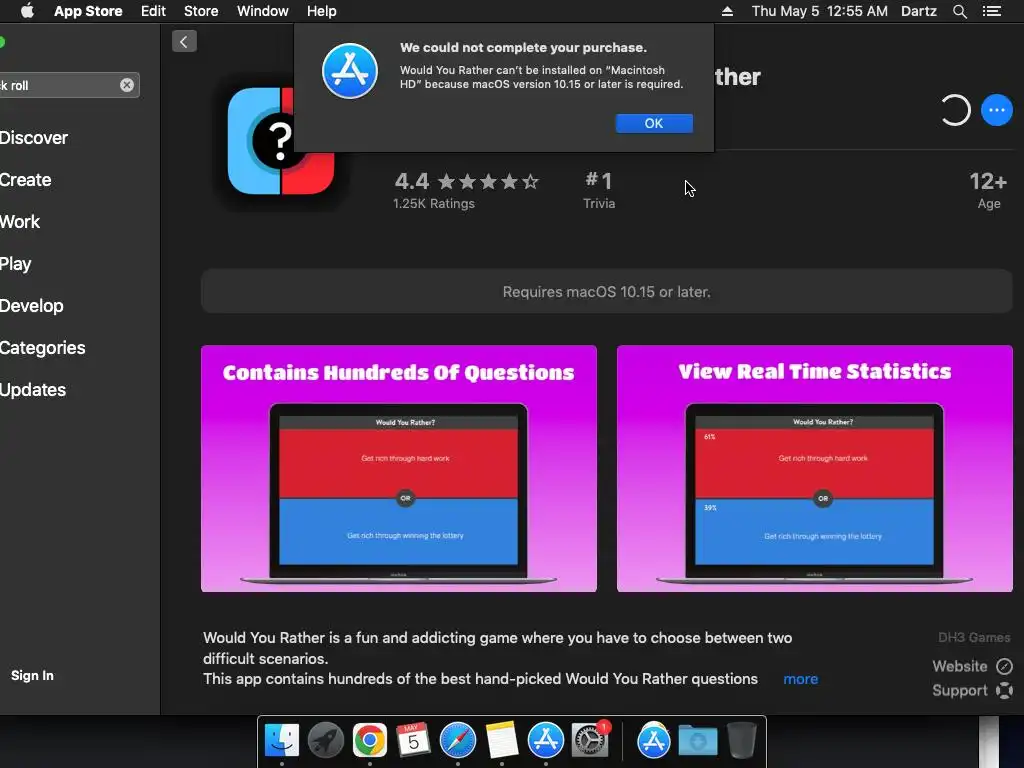Open Google Chrome from the Dock
The image size is (1024, 768).
click(x=370, y=741)
